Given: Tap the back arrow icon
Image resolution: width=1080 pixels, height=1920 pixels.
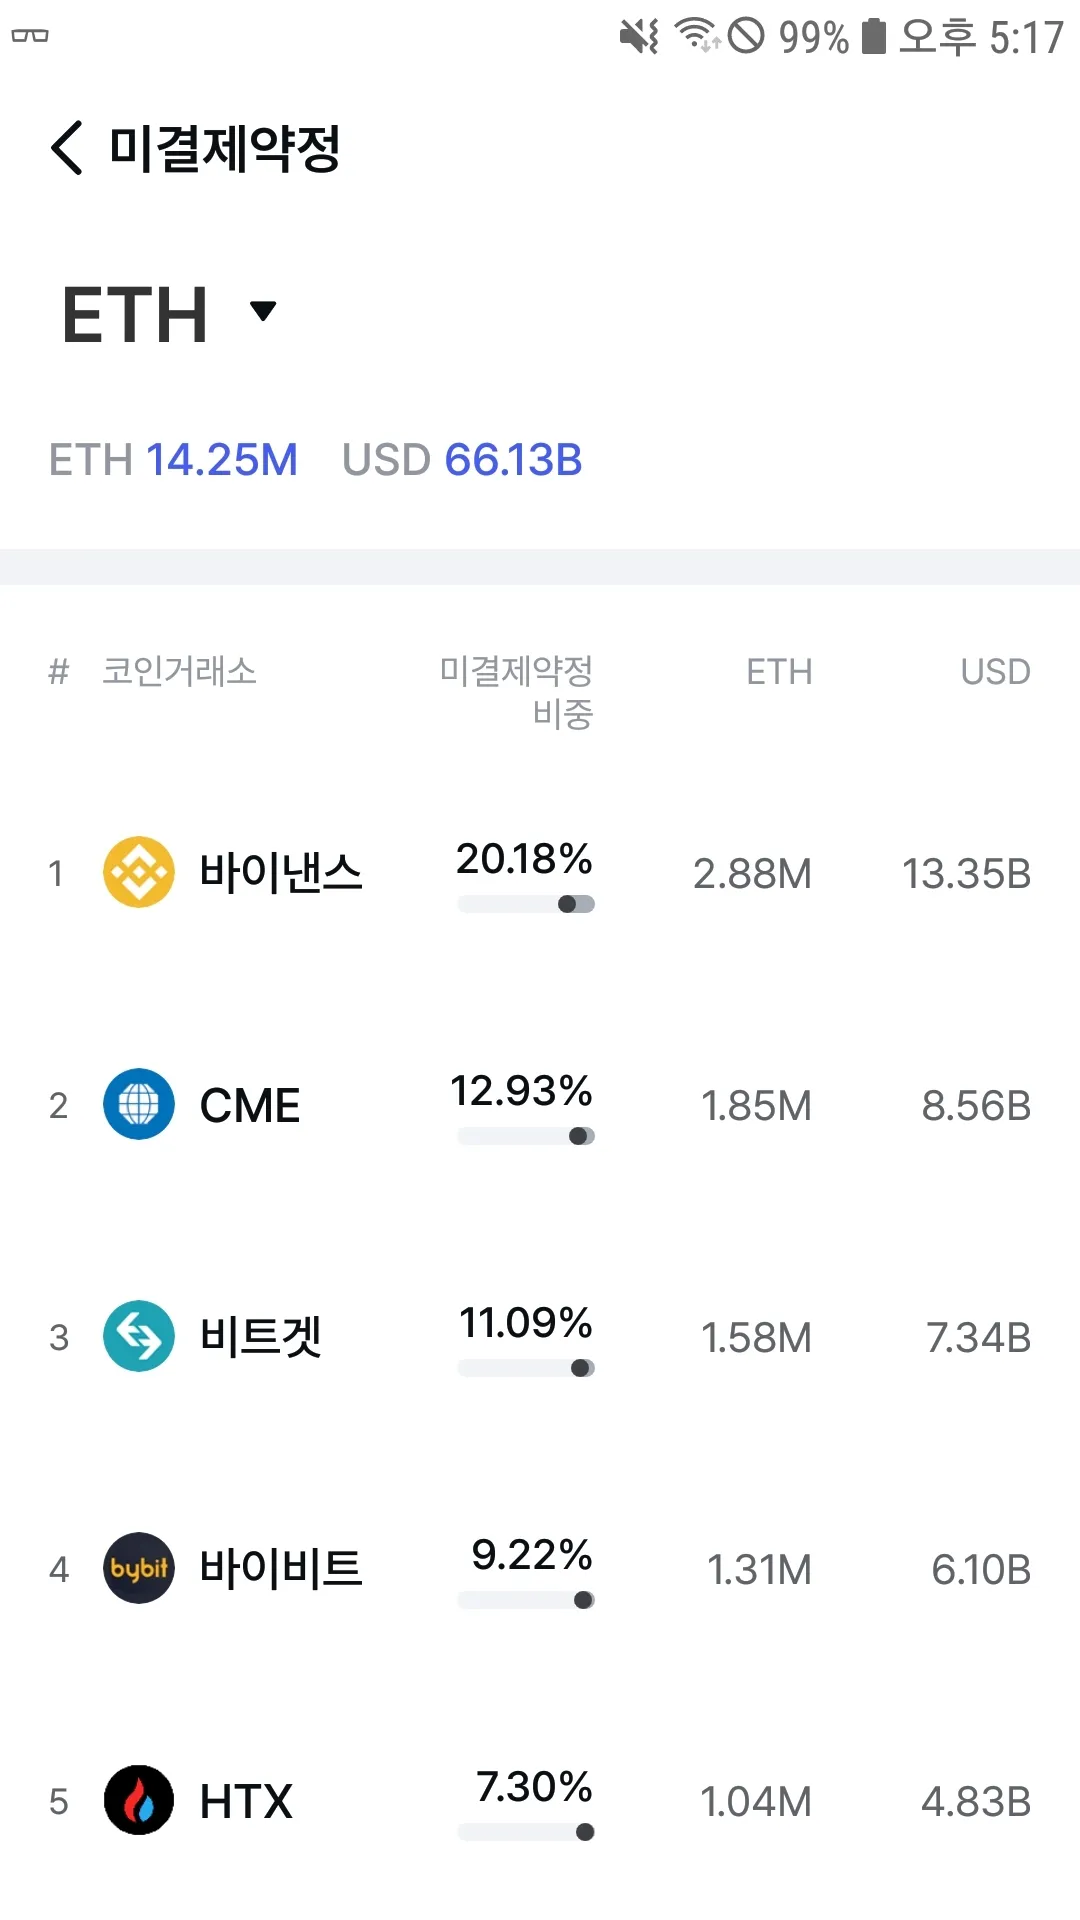Looking at the screenshot, I should tap(66, 148).
